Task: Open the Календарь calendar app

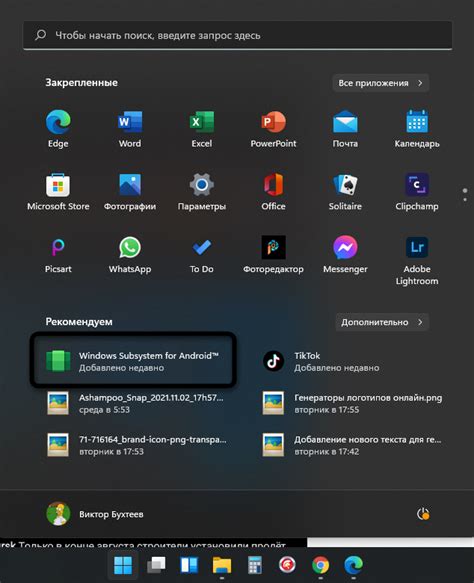Action: pos(417,128)
